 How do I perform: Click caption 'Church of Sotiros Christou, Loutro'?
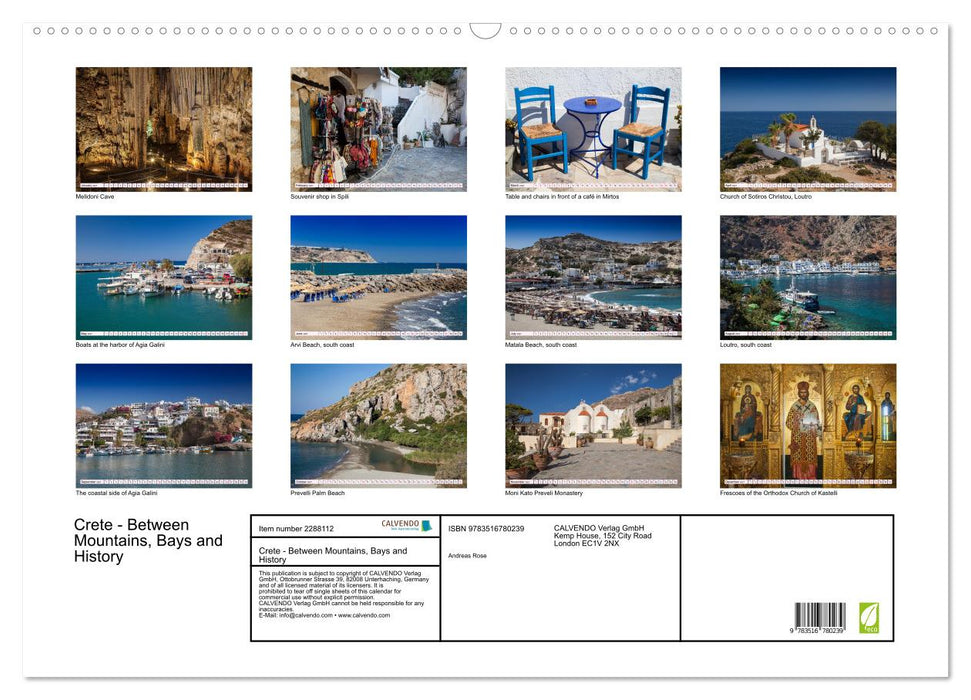point(765,196)
